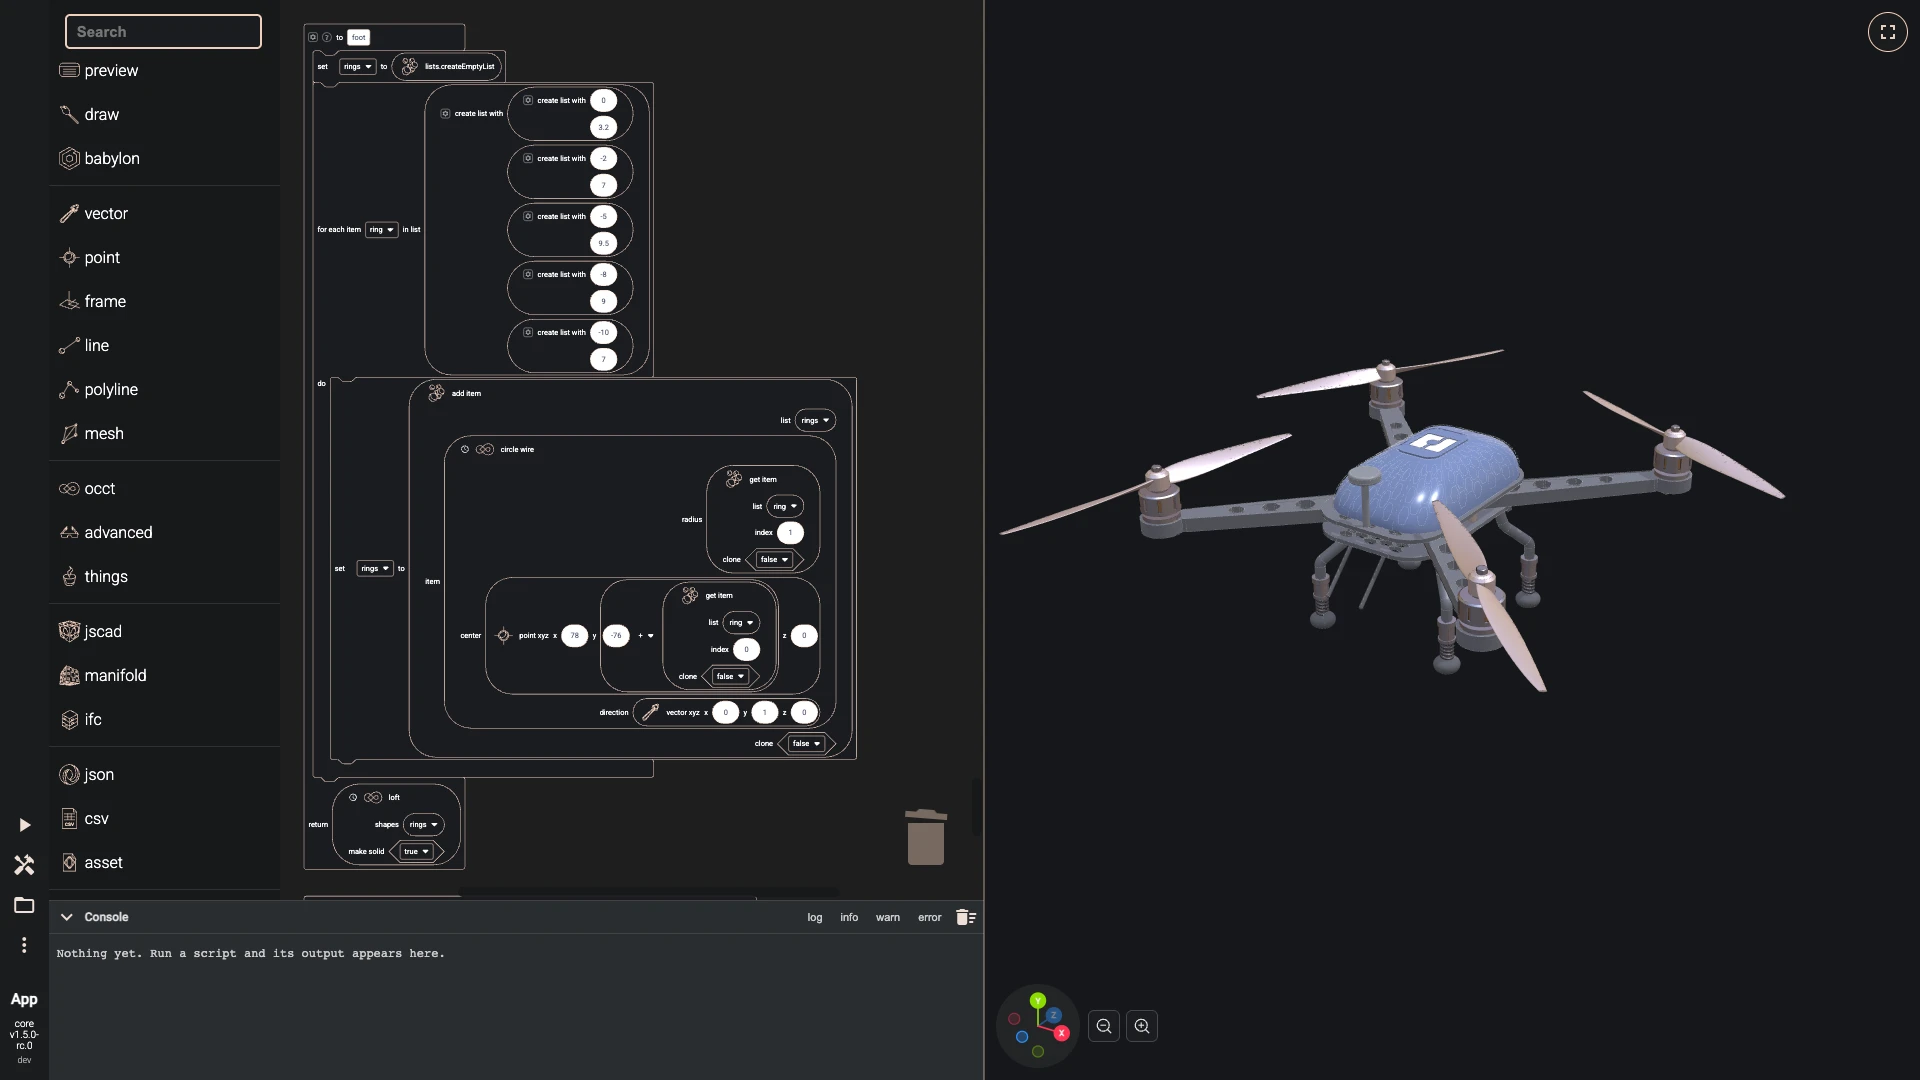Open the csv category
The height and width of the screenshot is (1080, 1920).
pos(84,818)
